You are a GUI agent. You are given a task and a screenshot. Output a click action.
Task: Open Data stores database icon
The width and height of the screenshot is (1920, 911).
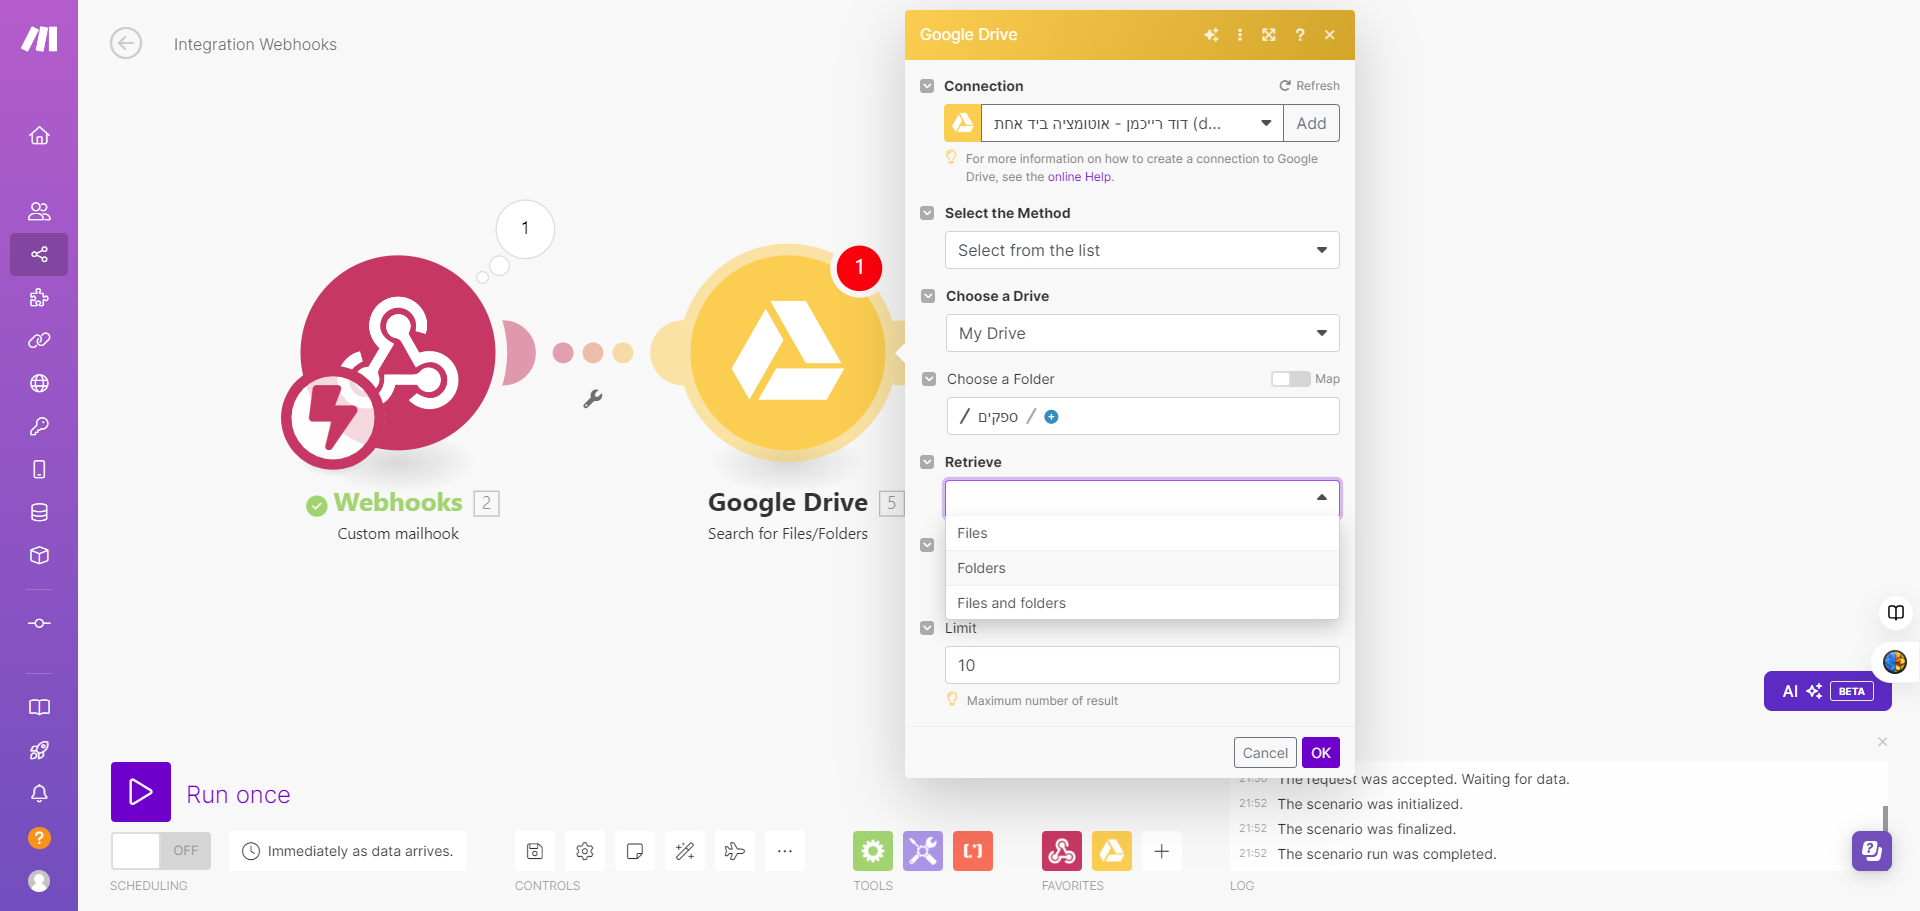pos(39,512)
